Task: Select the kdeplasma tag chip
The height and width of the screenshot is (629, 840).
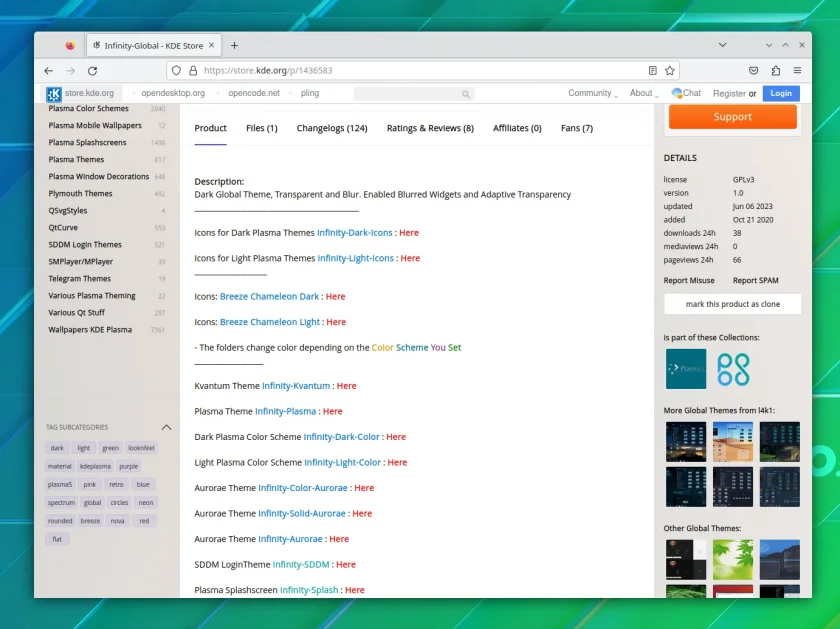Action: pyautogui.click(x=95, y=466)
